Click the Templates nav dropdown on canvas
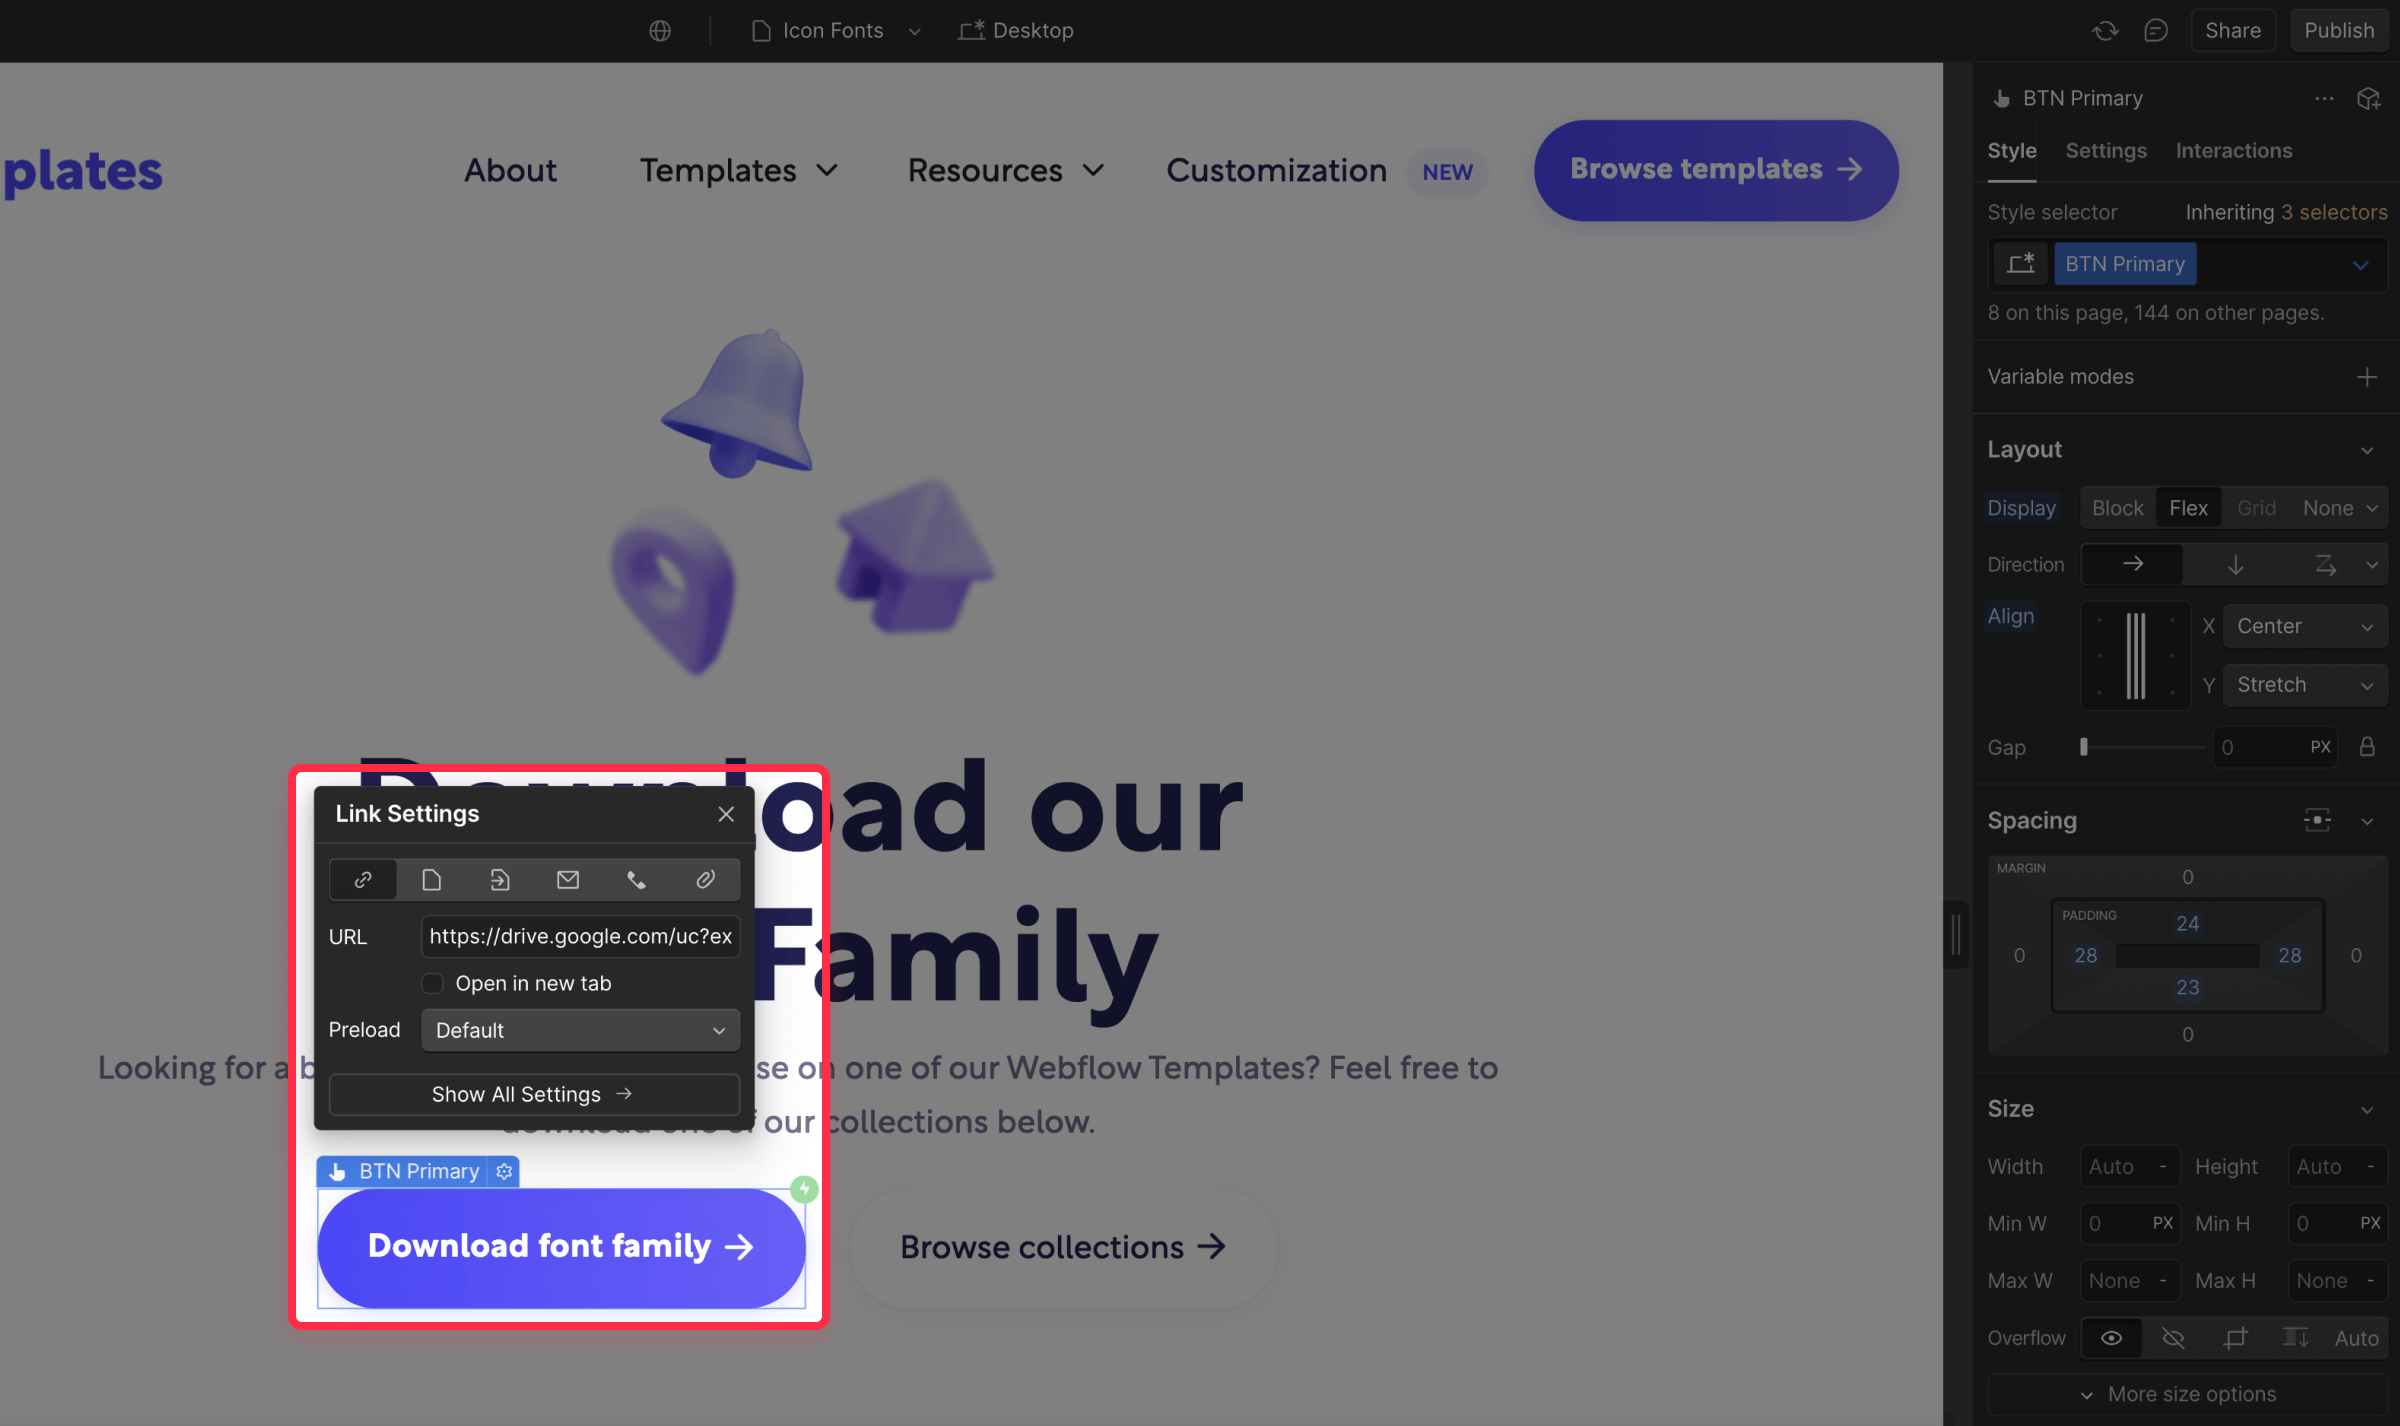This screenshot has height=1426, width=2400. pos(738,171)
